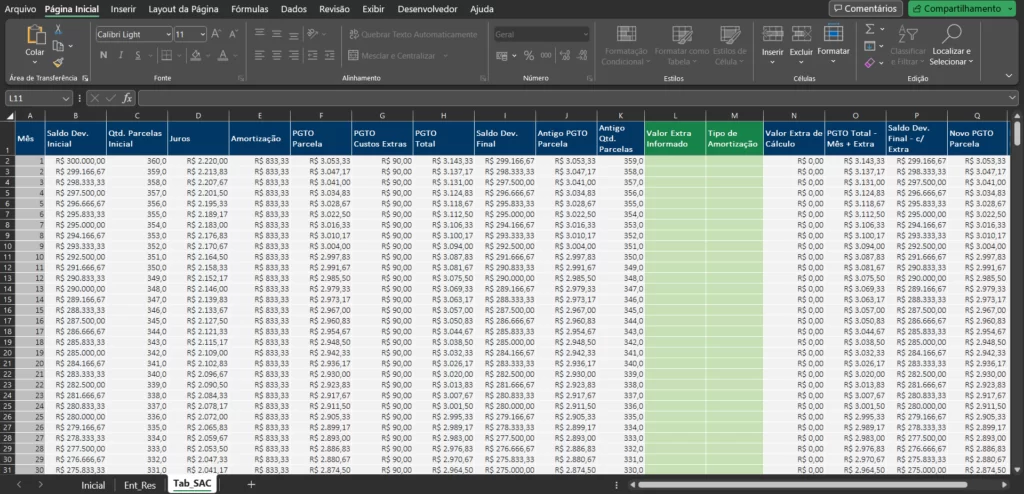Center text horizontally icon
Viewport: 1024px width, 494px height.
[x=276, y=56]
